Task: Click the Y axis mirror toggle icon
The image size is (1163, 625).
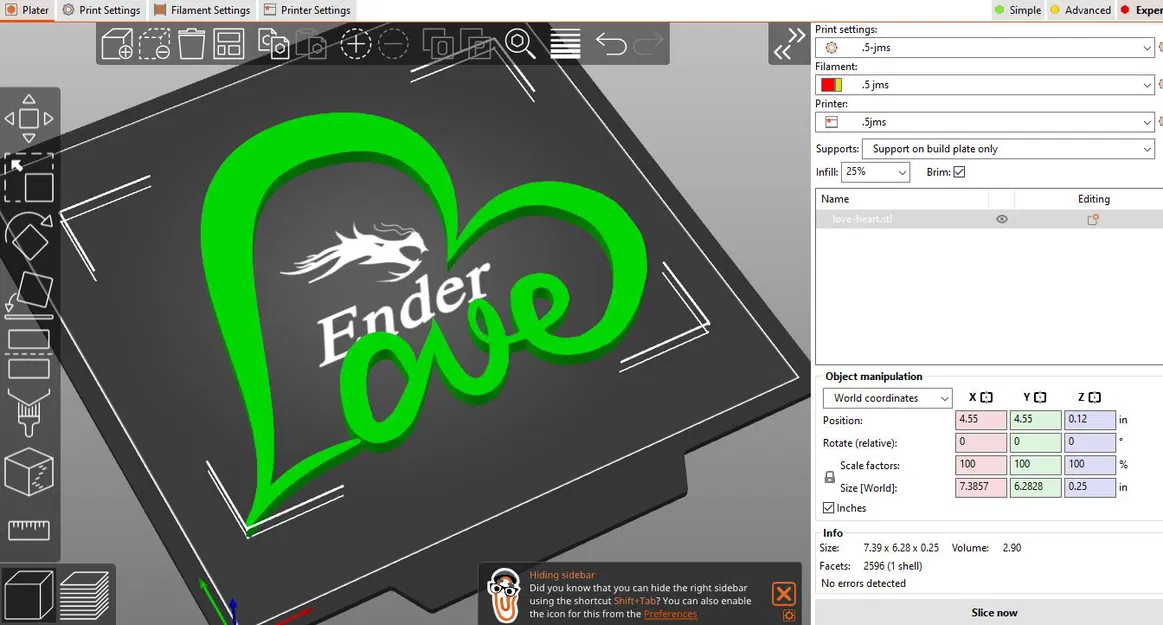Action: click(x=1041, y=397)
